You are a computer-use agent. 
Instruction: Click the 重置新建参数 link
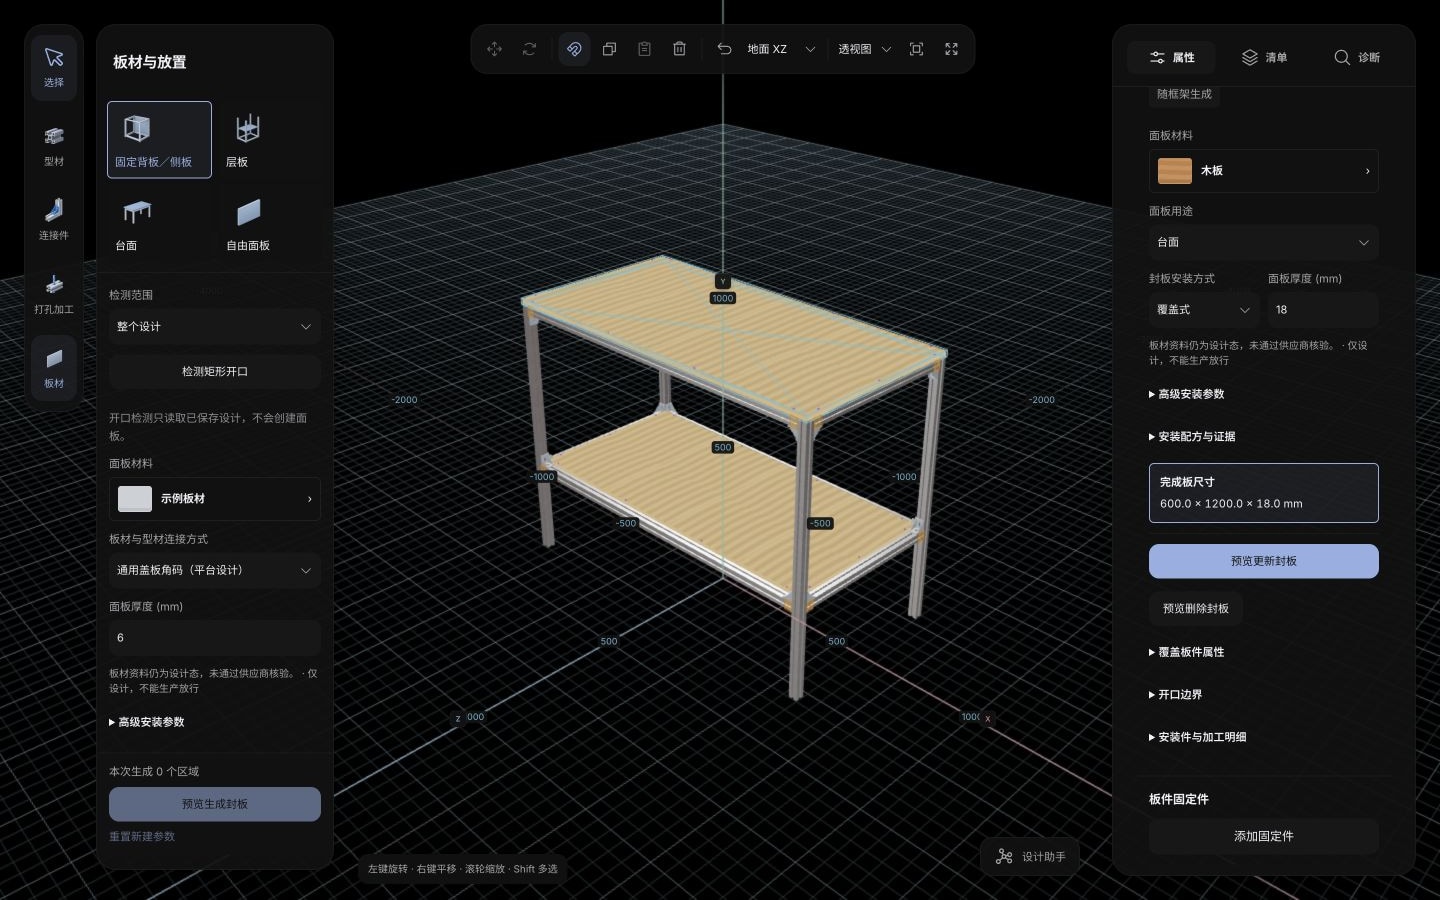click(142, 837)
